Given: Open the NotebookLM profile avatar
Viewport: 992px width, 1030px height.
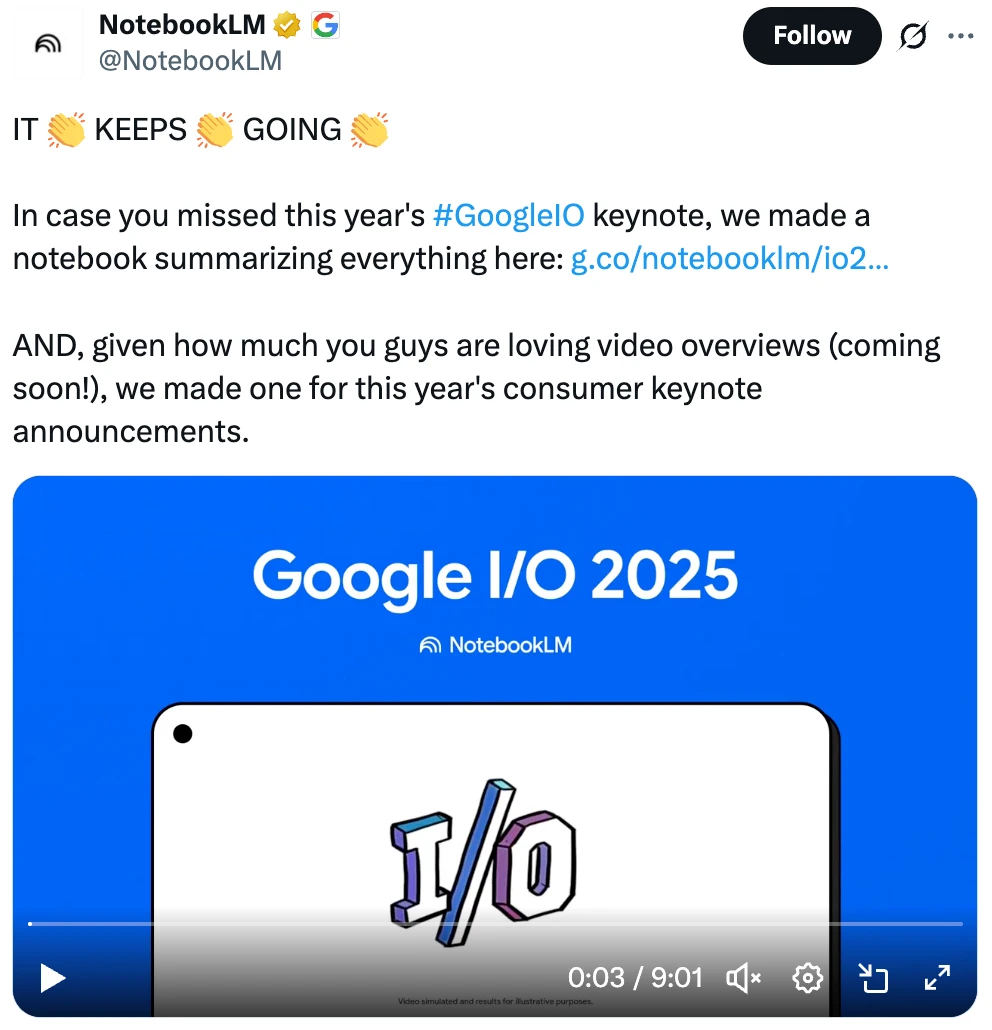Looking at the screenshot, I should [x=48, y=43].
